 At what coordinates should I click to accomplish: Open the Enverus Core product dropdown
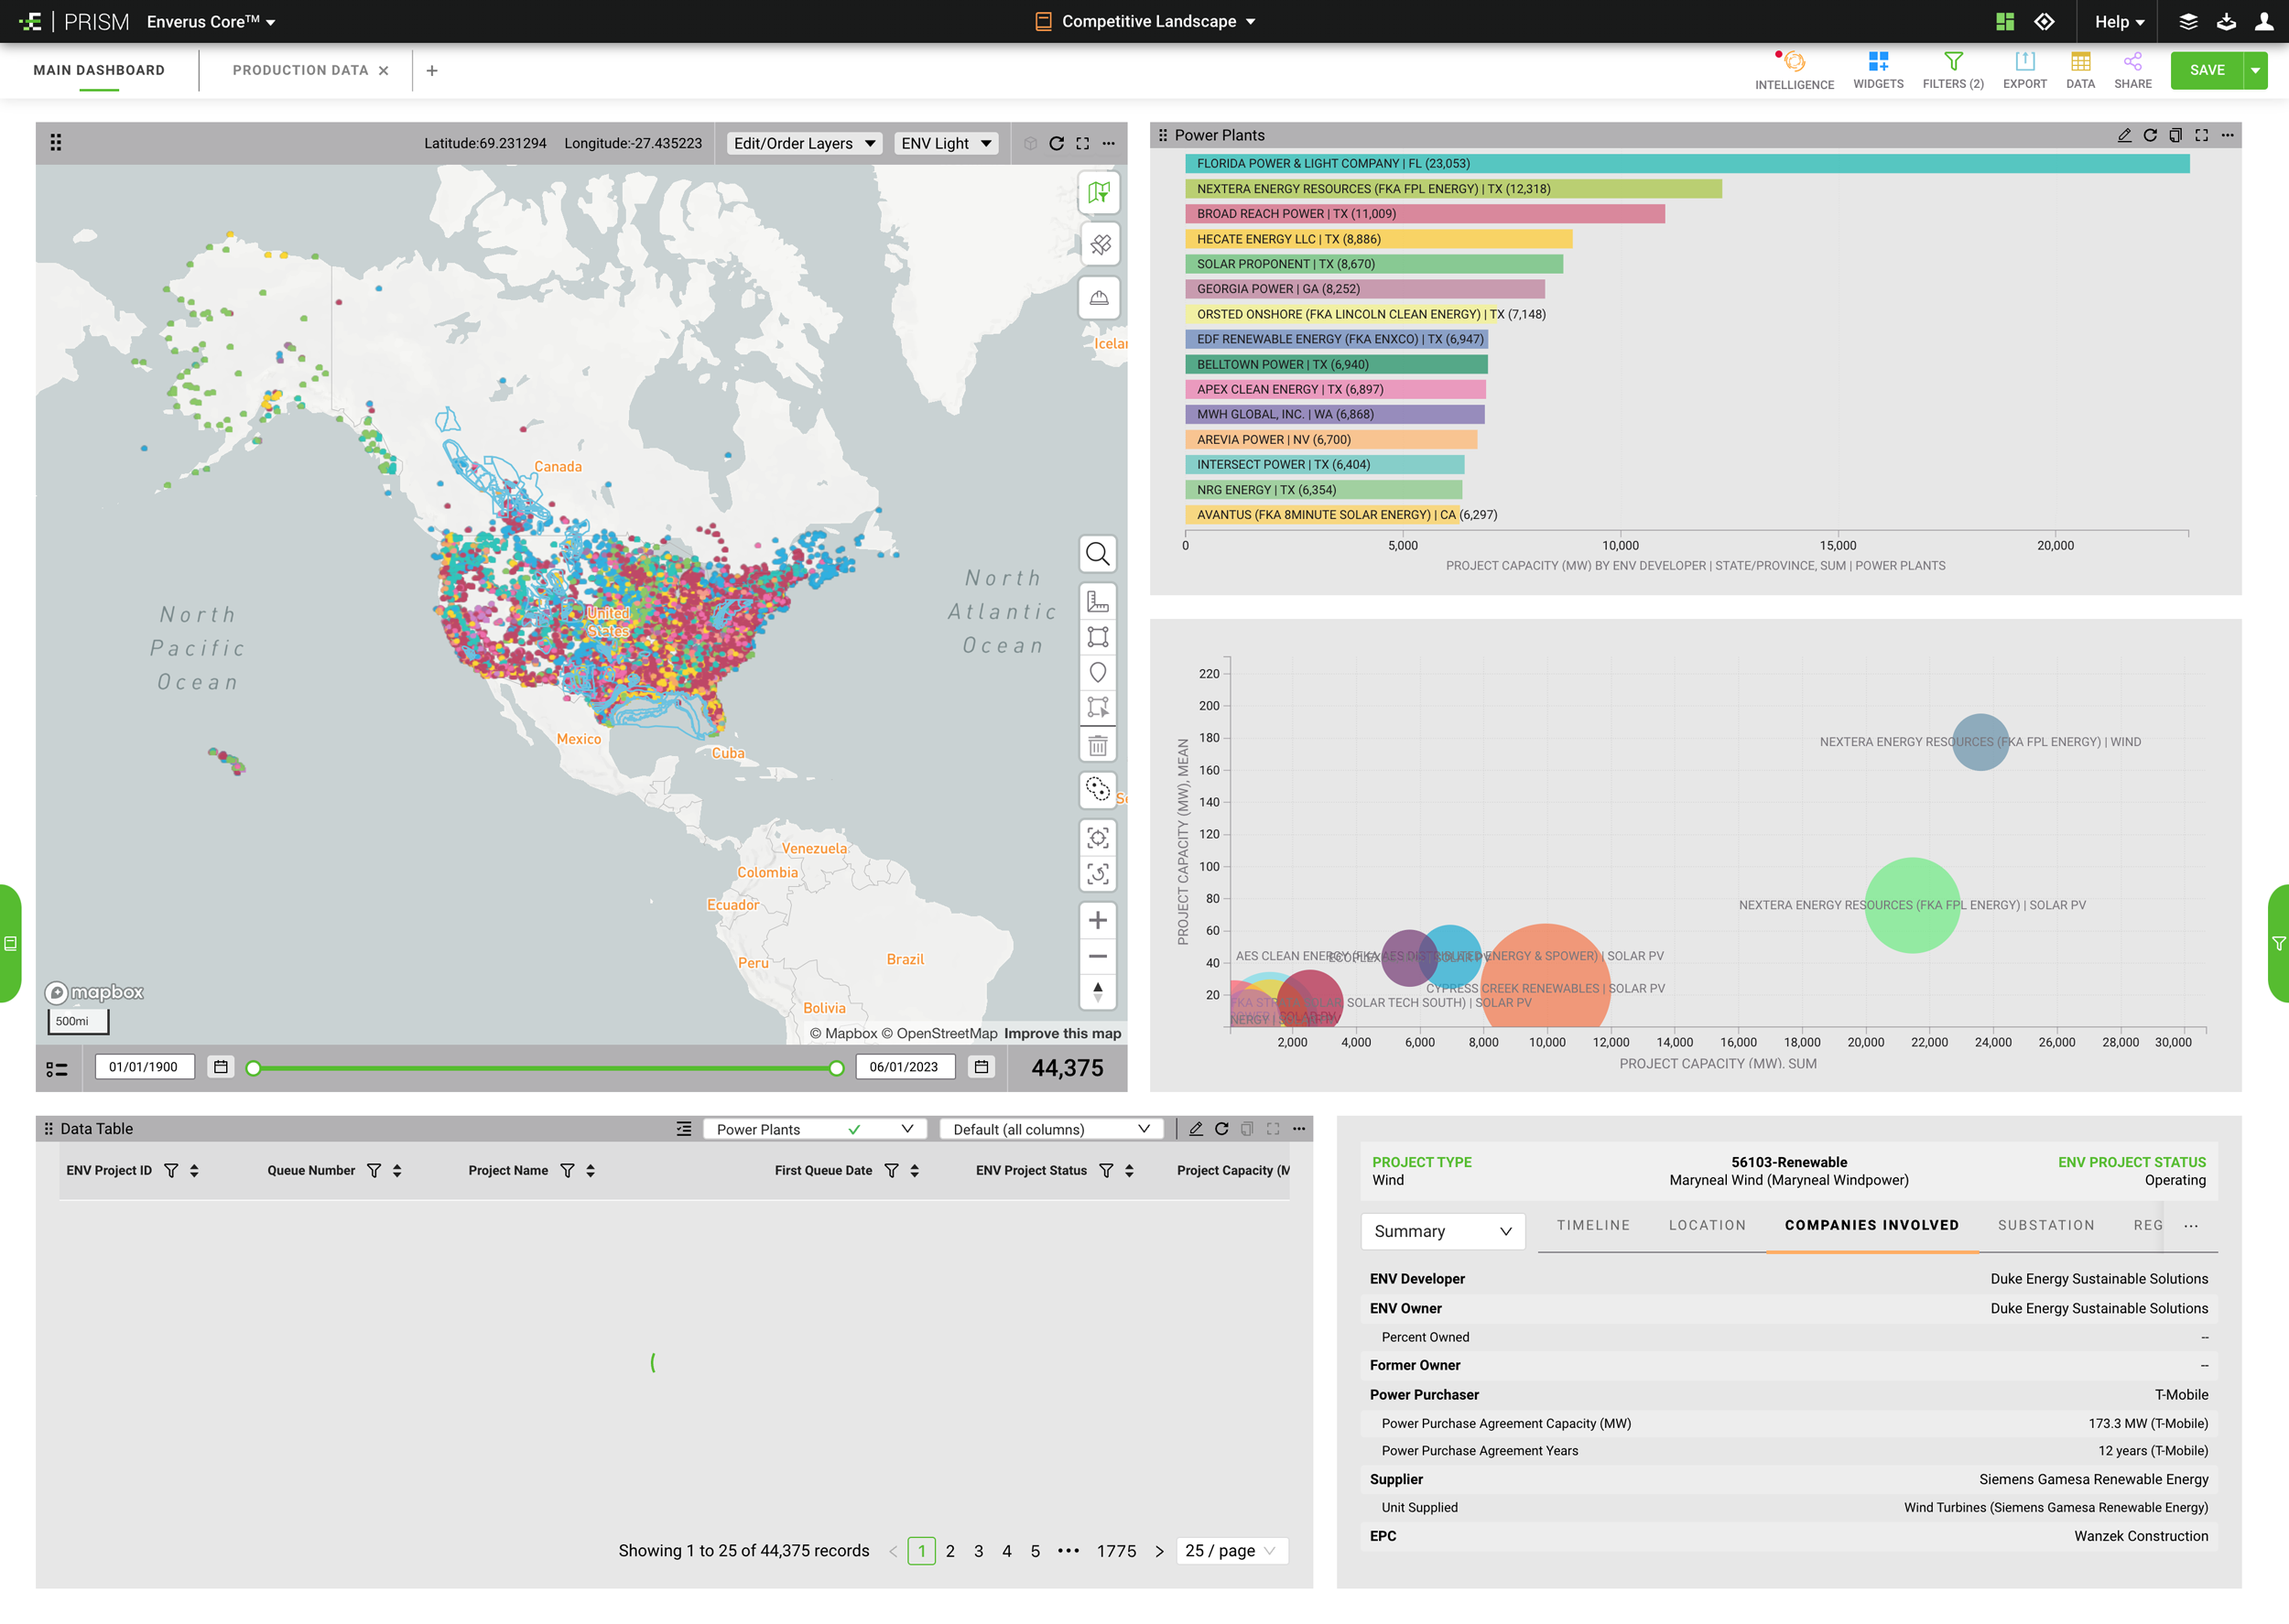pyautogui.click(x=211, y=21)
